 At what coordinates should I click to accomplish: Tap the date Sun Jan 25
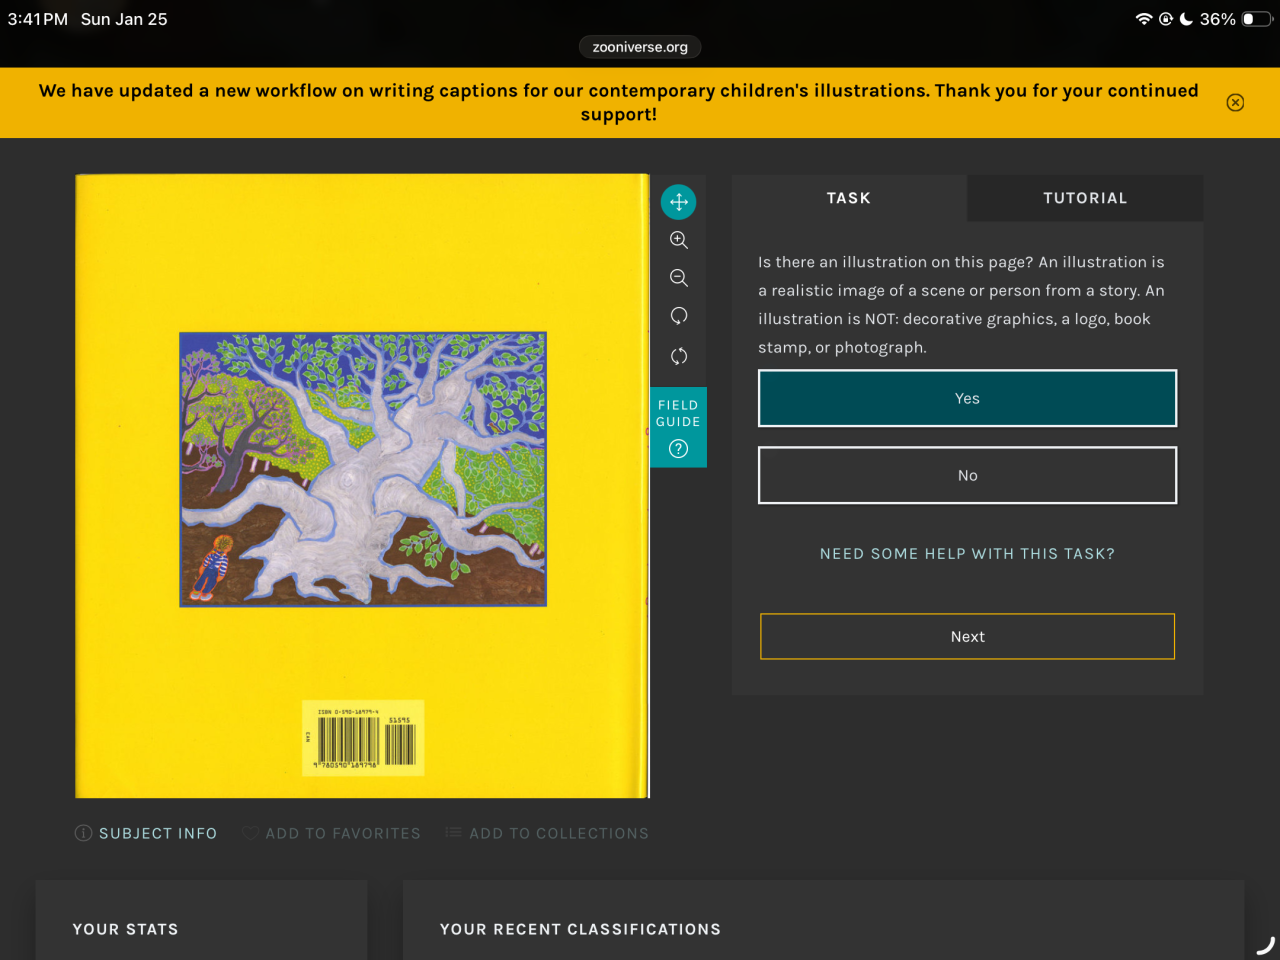124,19
